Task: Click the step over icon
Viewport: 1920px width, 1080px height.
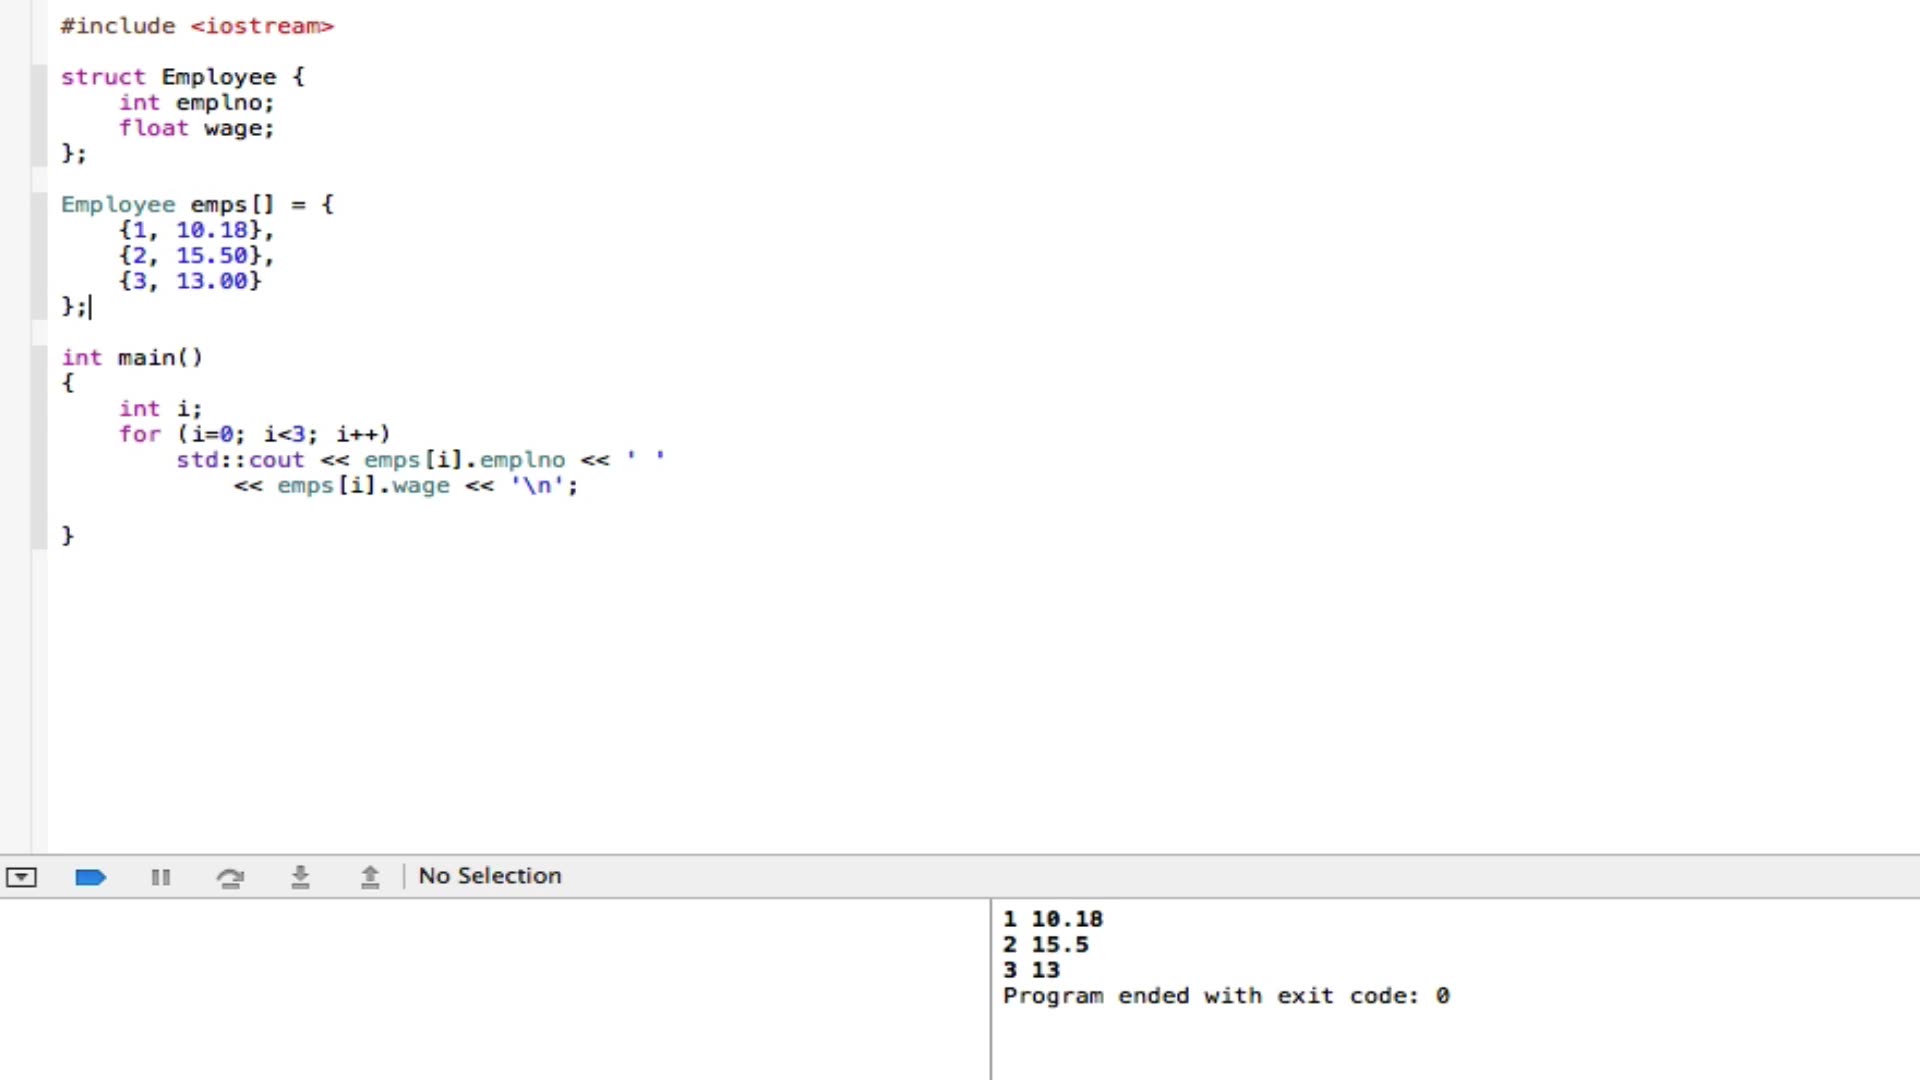Action: [231, 877]
